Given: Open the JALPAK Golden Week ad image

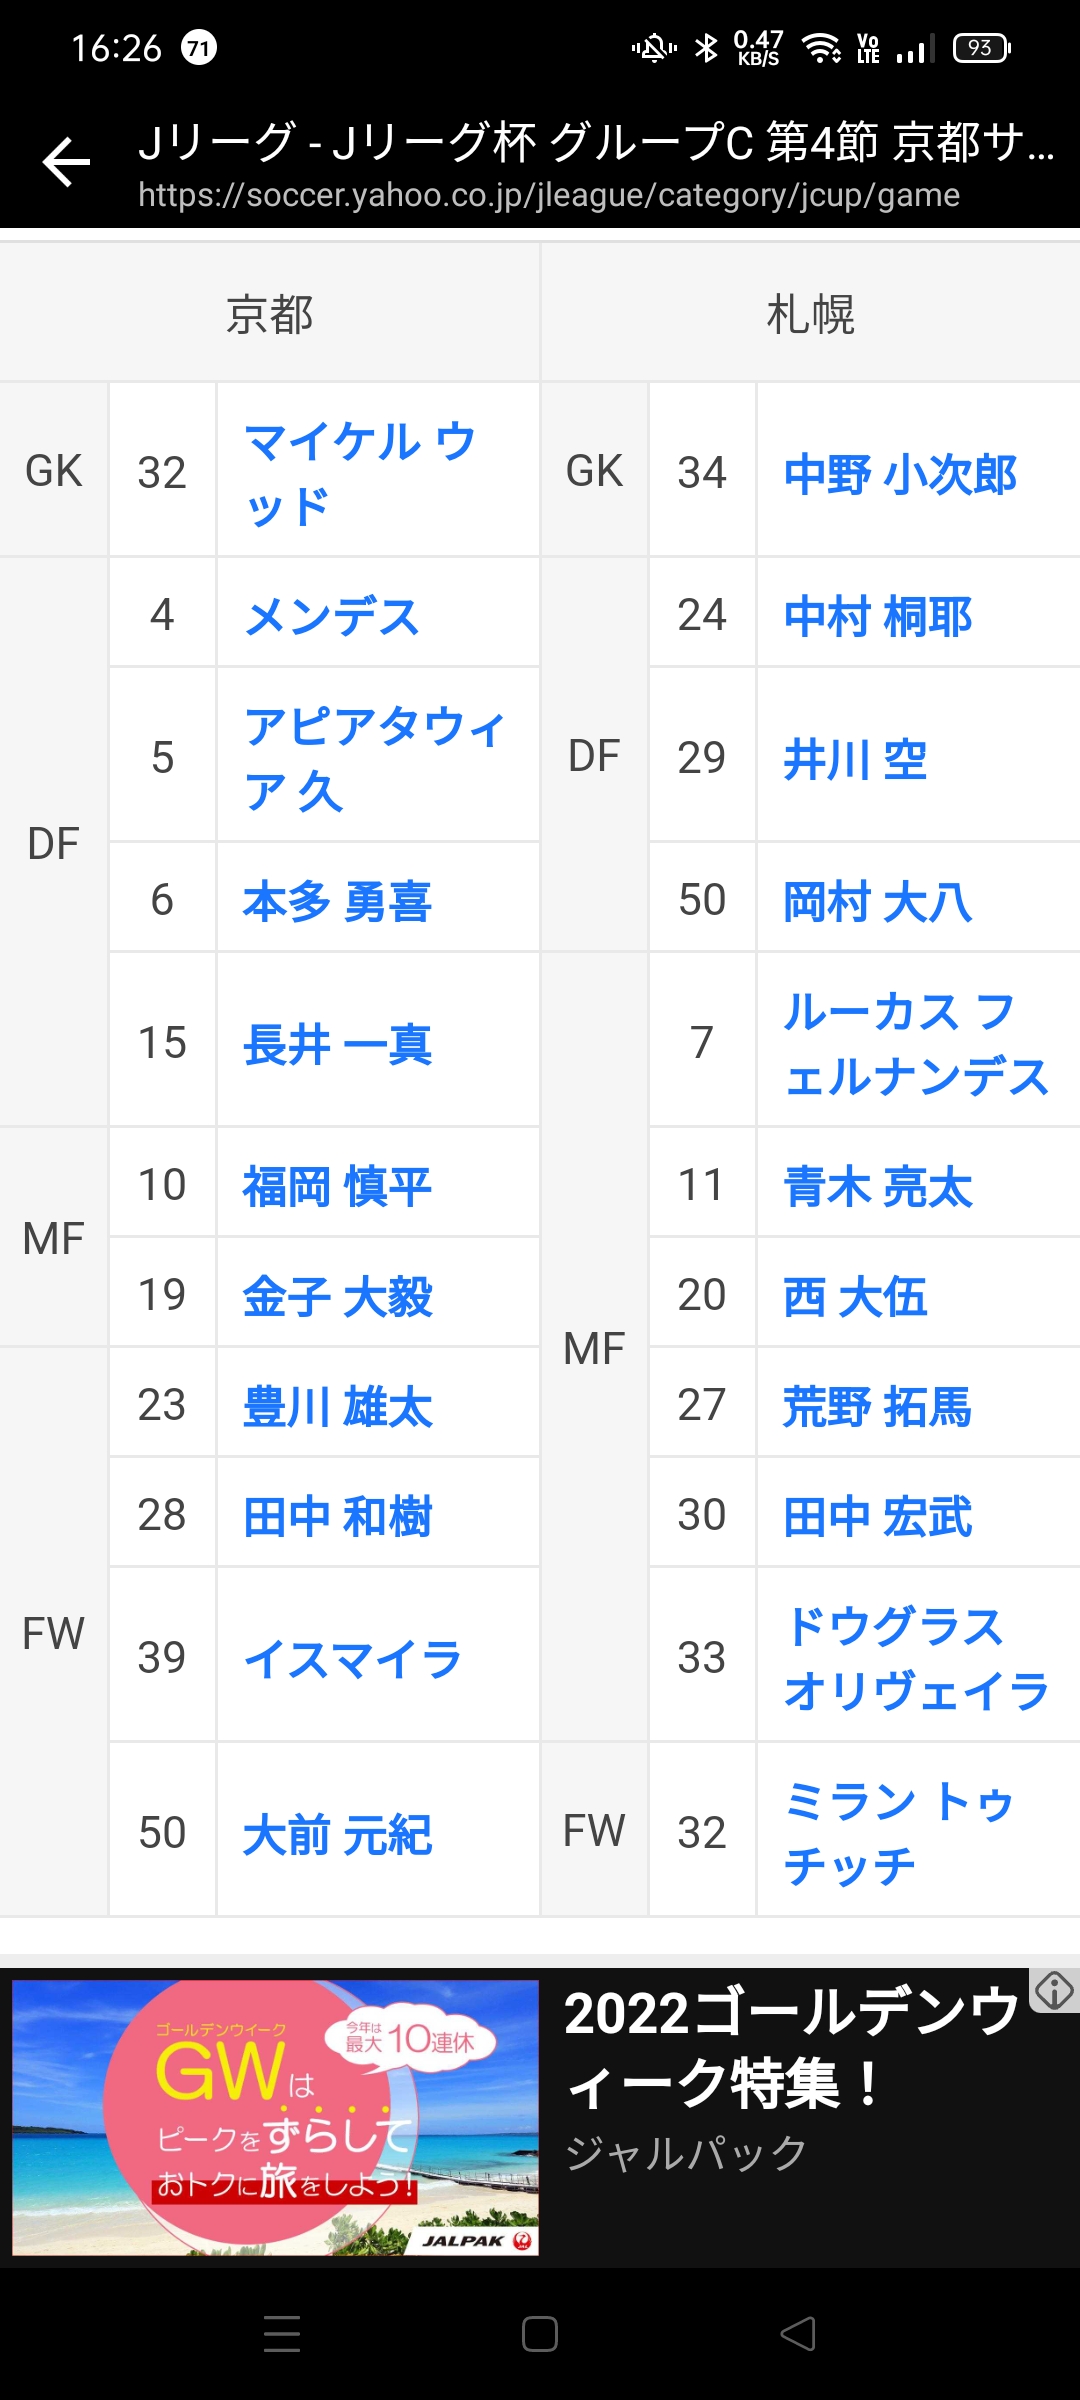Looking at the screenshot, I should click(275, 2117).
